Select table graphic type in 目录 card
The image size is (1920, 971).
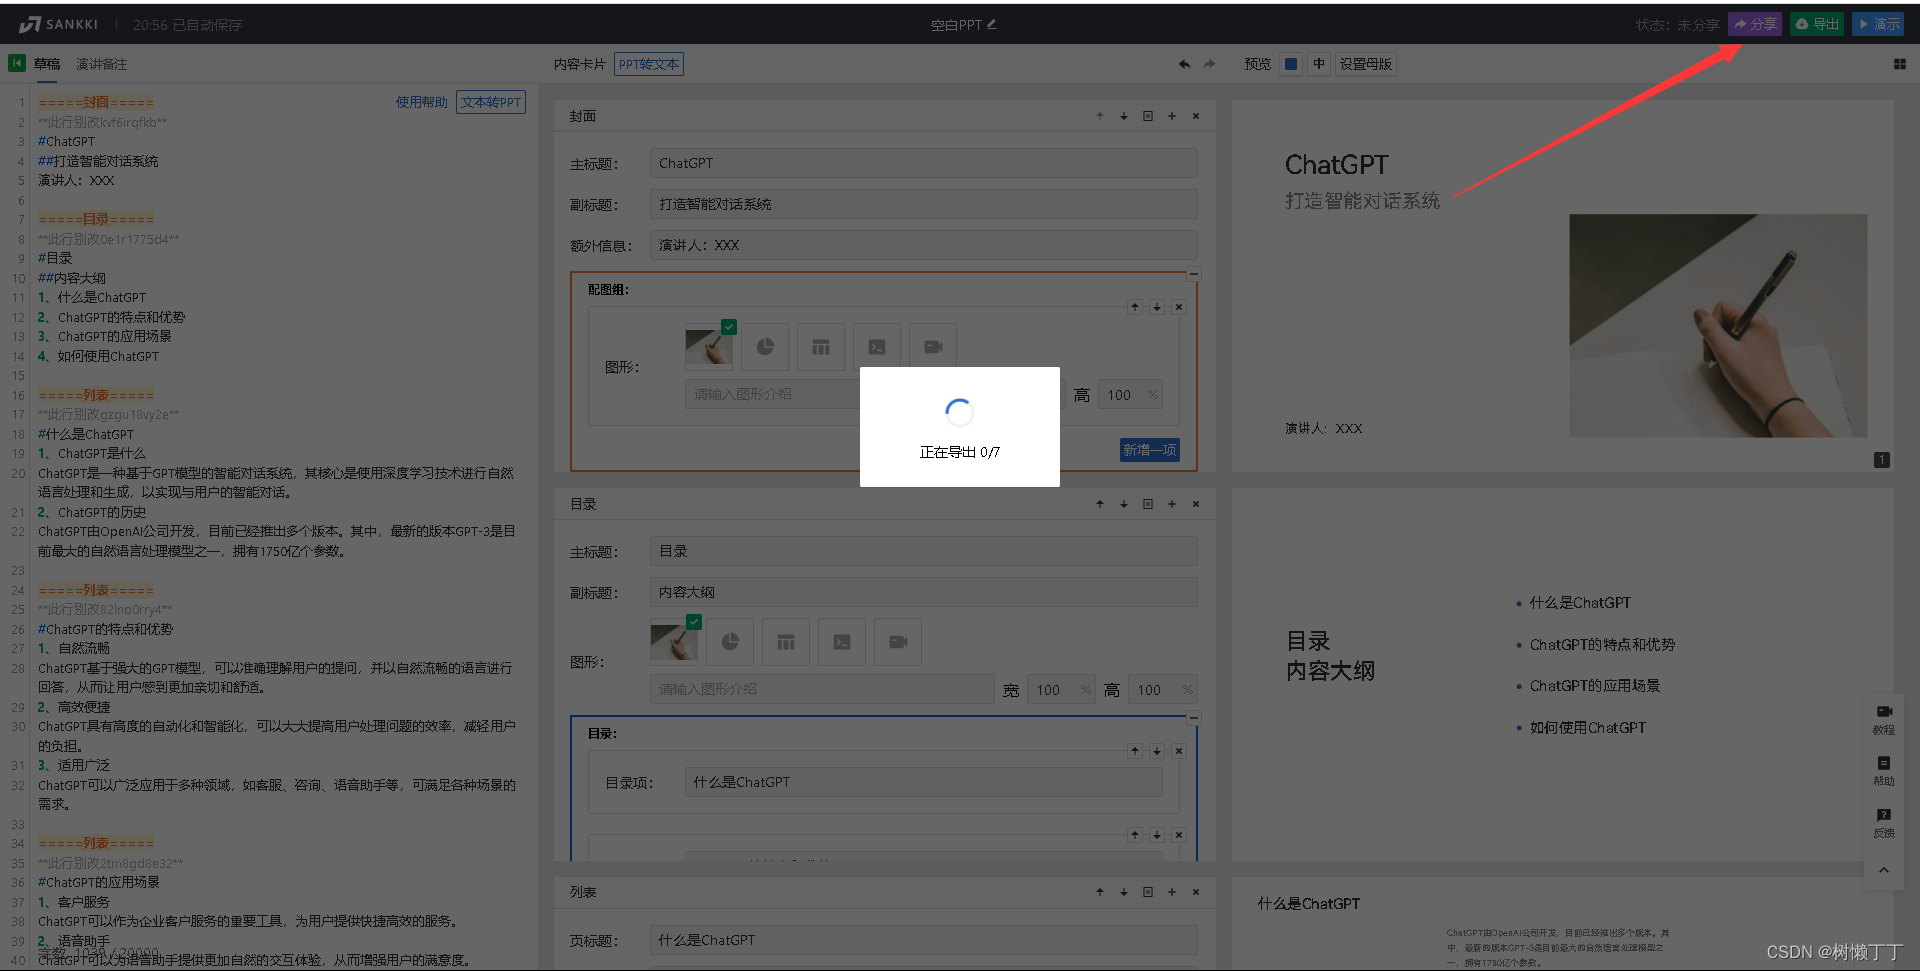pyautogui.click(x=786, y=642)
